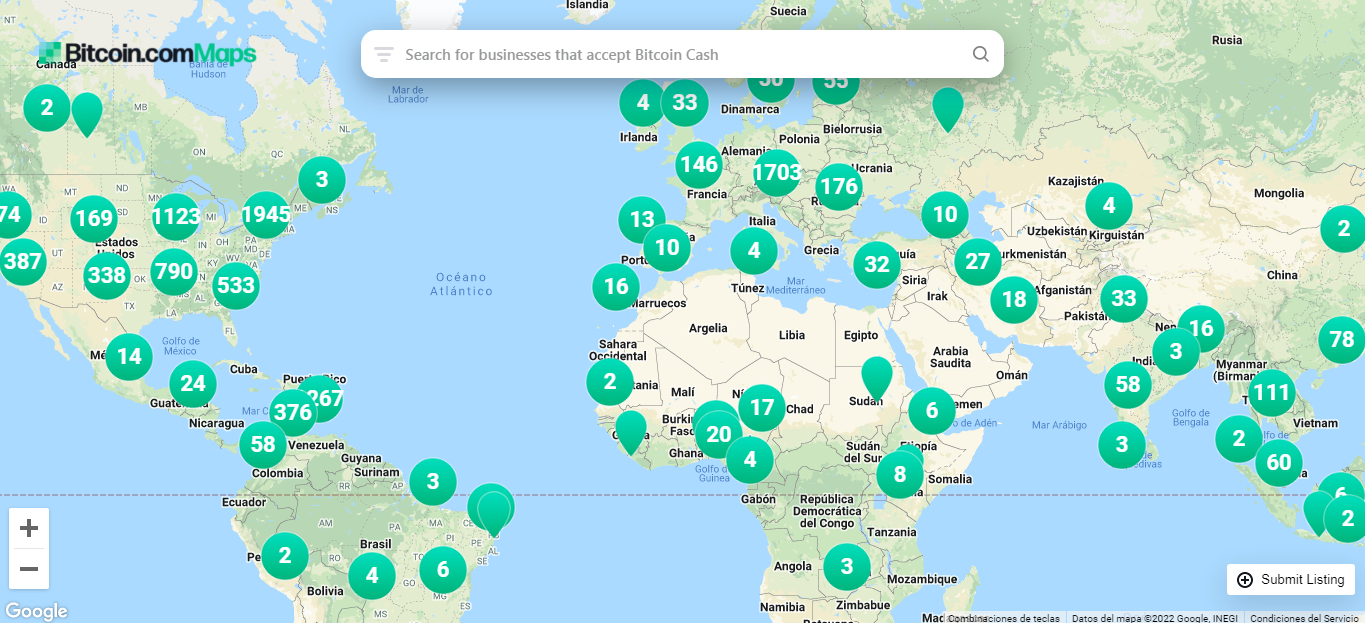Open the 2 cluster over Mongolia
The width and height of the screenshot is (1365, 623).
(x=1343, y=229)
